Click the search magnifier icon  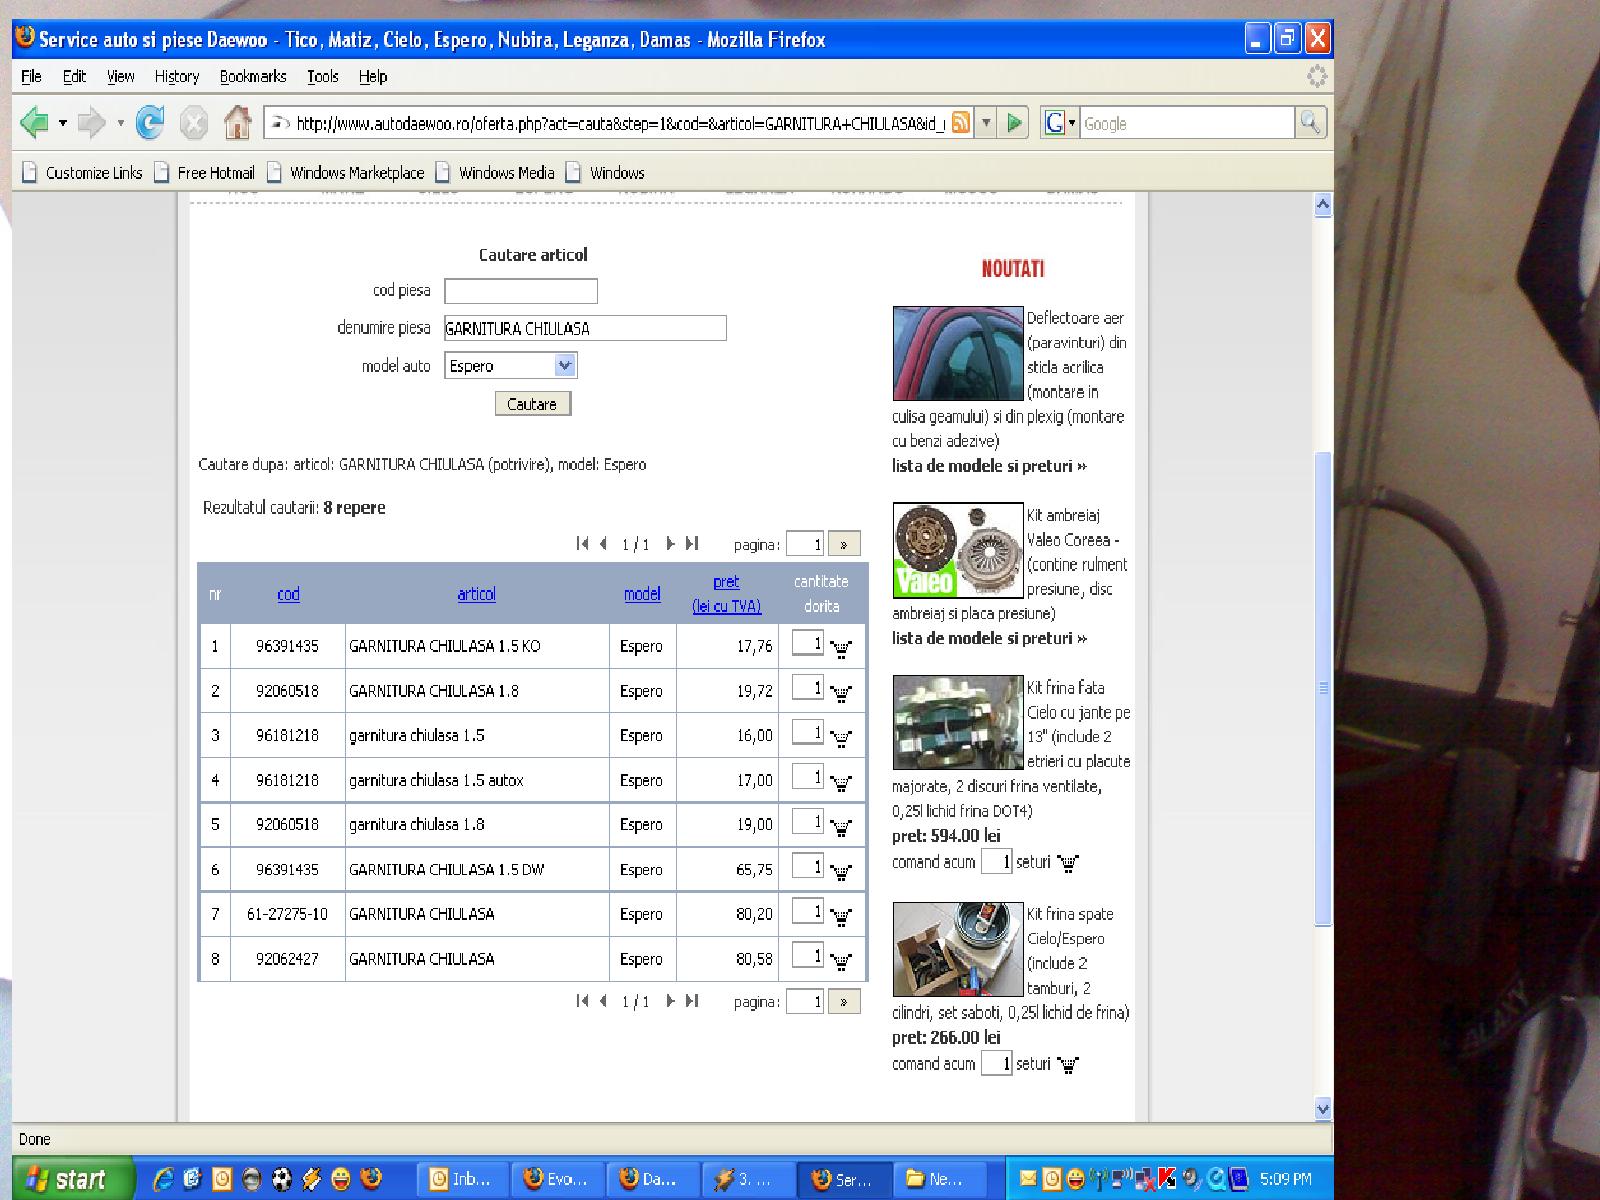click(1310, 123)
